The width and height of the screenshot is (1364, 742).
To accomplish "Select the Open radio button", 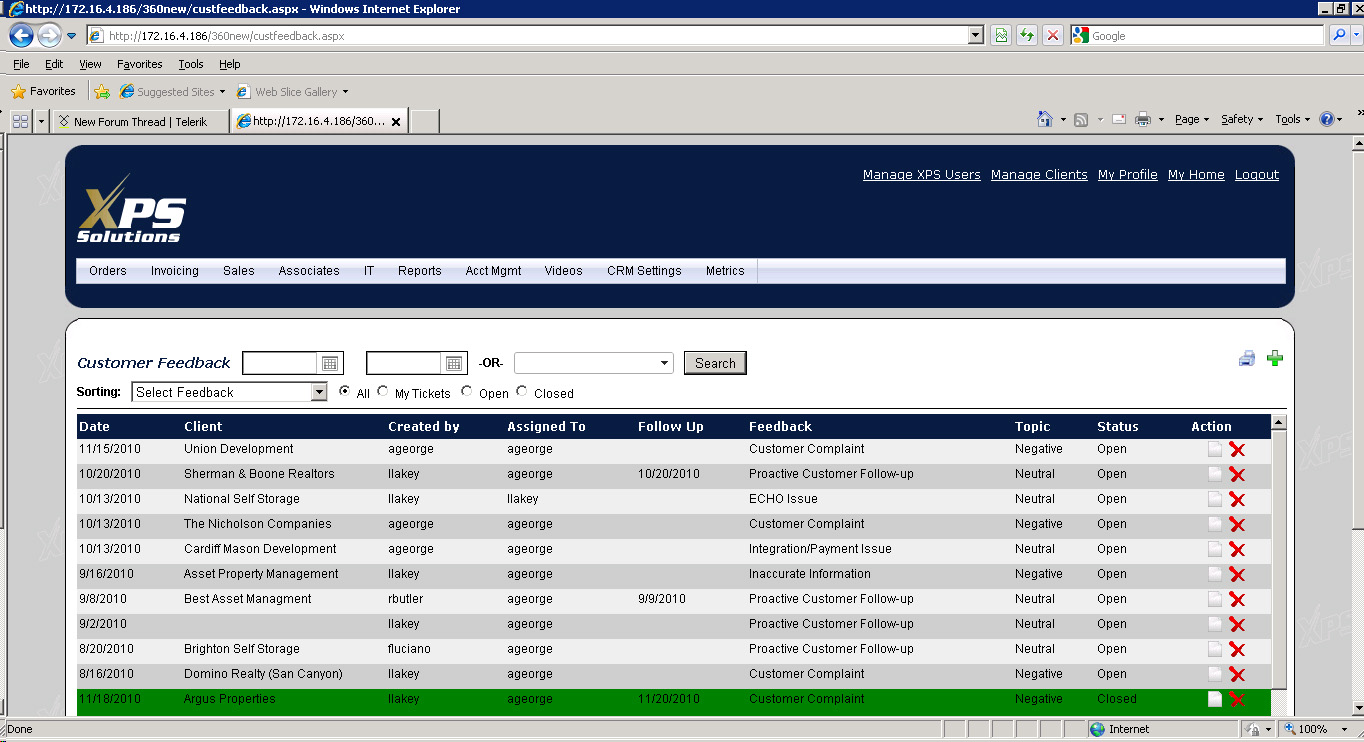I will coord(467,392).
